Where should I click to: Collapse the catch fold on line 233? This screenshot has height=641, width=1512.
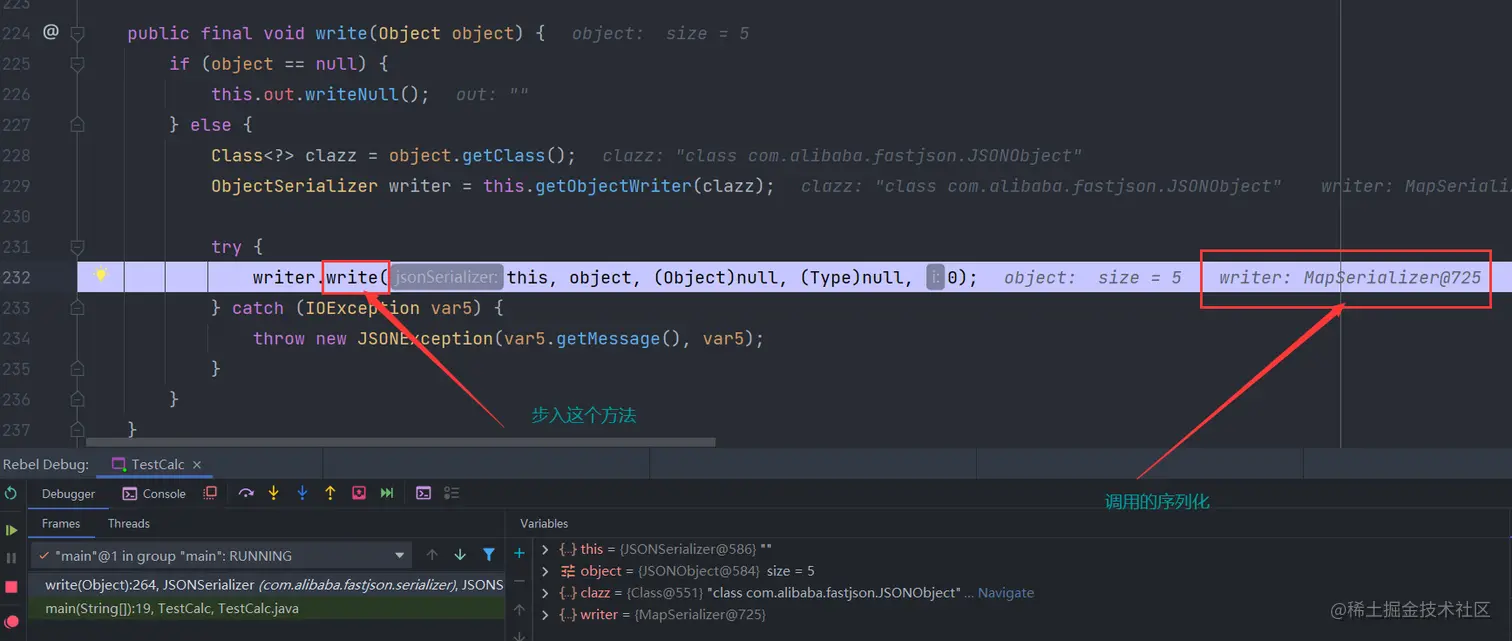pyautogui.click(x=77, y=308)
